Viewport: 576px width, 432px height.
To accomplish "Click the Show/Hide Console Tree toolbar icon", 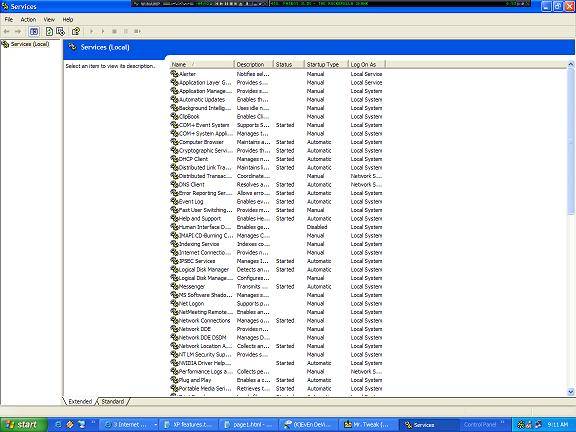I will point(34,32).
